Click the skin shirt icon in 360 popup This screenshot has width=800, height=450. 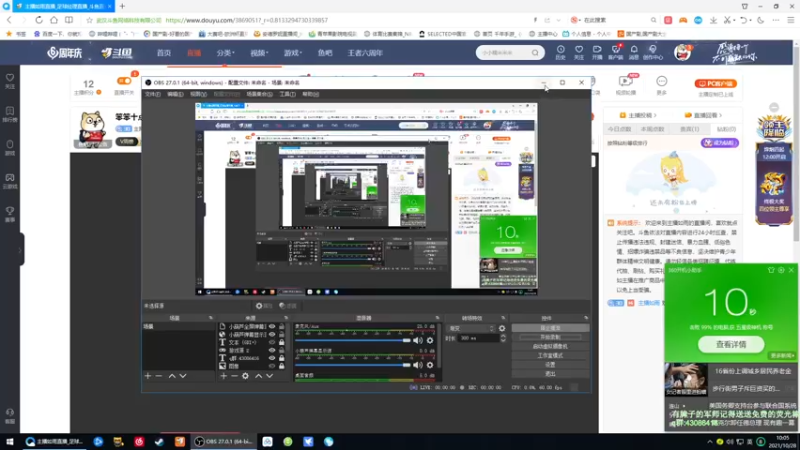771,270
